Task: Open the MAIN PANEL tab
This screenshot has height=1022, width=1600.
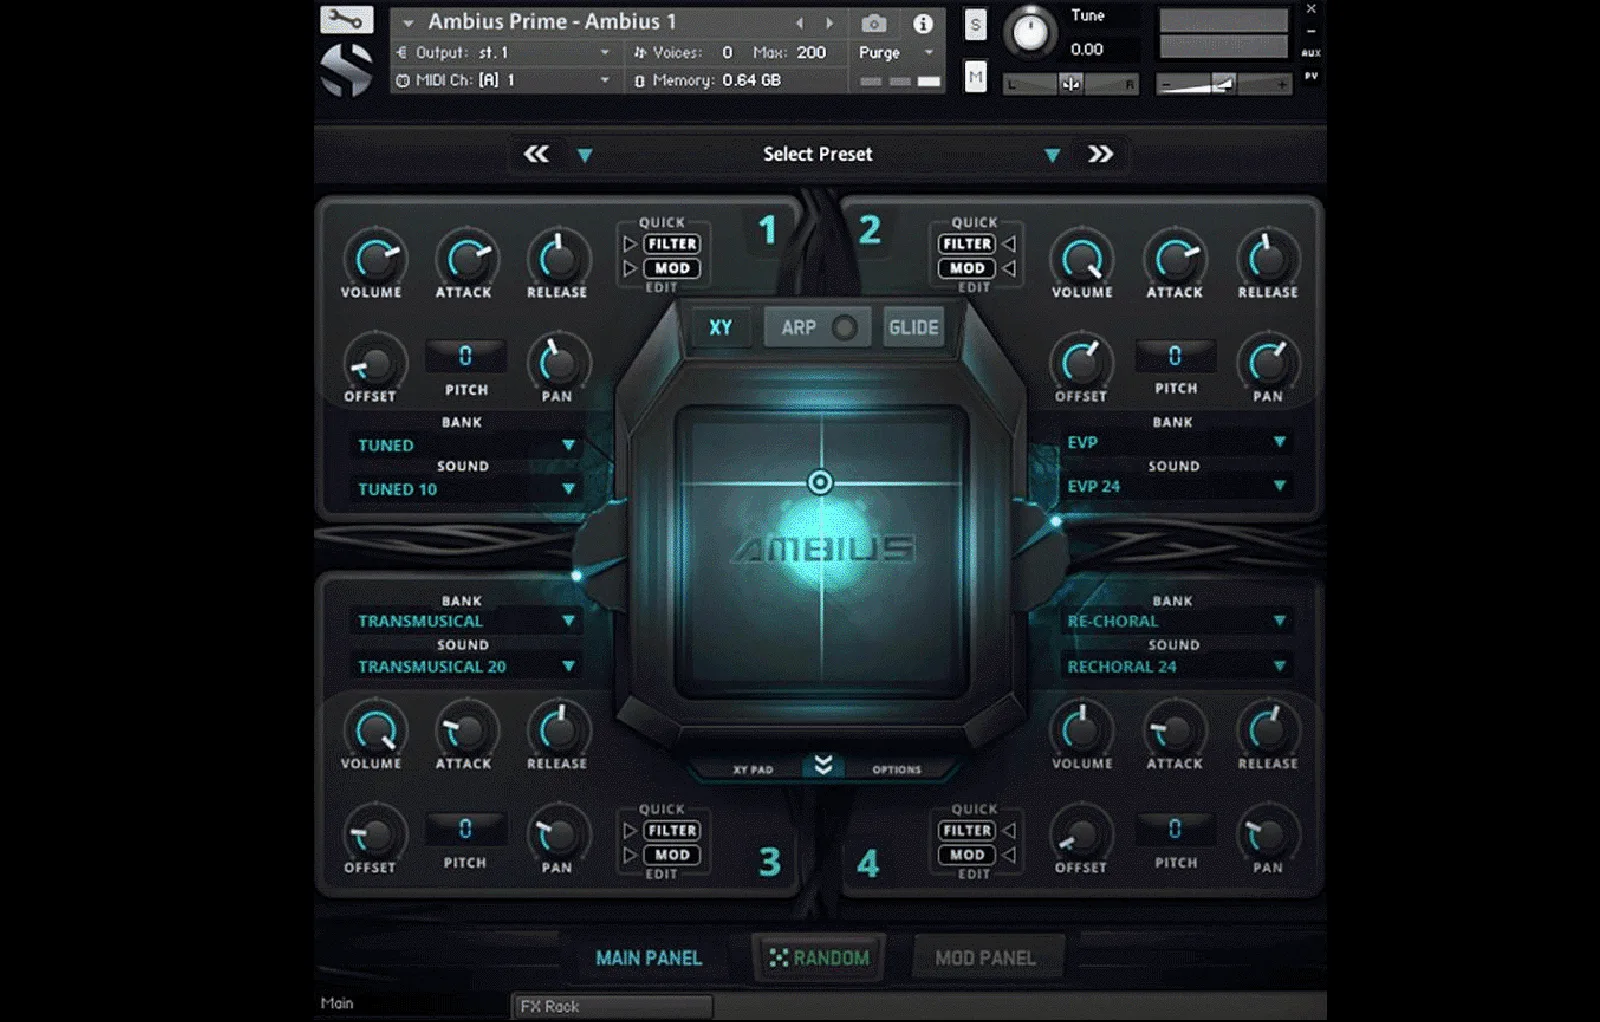Action: 649,958
